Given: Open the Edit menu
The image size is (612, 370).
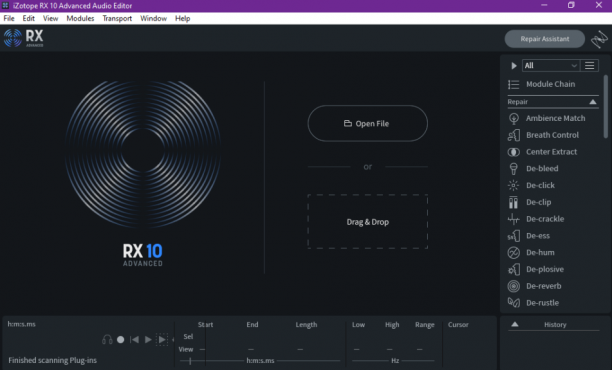Looking at the screenshot, I should (28, 18).
